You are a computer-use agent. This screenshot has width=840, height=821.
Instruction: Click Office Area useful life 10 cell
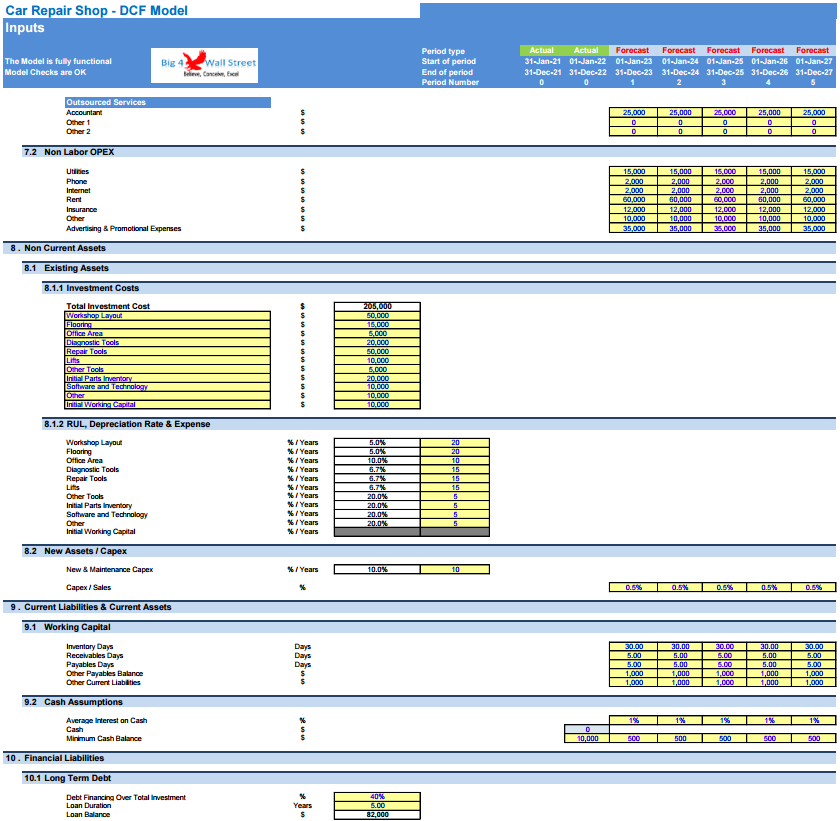click(x=455, y=461)
